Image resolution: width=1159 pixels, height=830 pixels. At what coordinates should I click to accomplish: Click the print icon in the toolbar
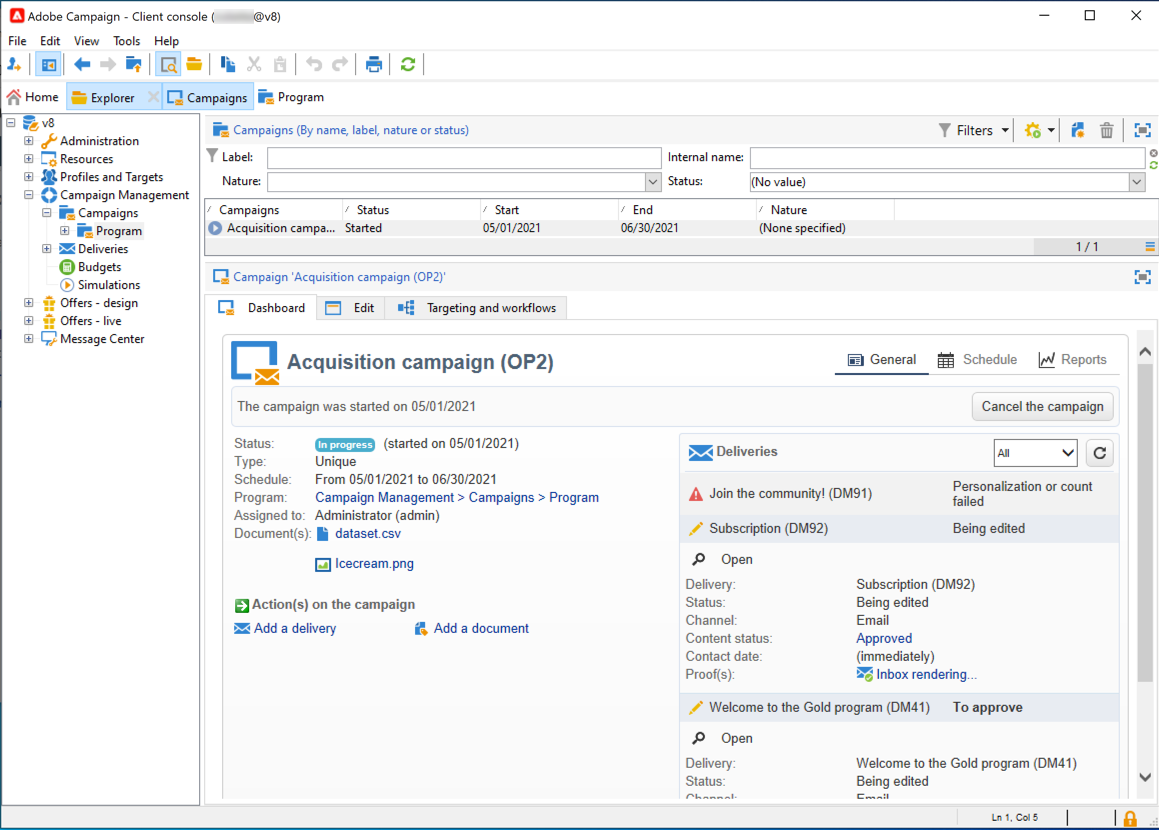374,64
